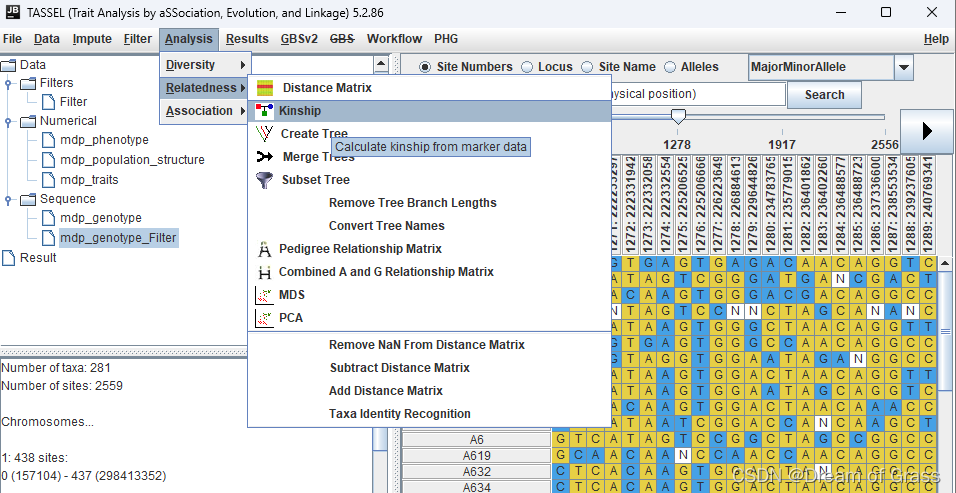
Task: Select the Site Numbers radio button
Action: [425, 67]
